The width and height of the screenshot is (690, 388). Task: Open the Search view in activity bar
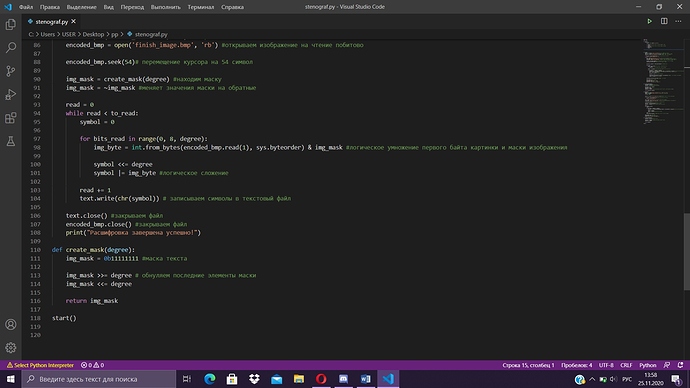click(11, 48)
